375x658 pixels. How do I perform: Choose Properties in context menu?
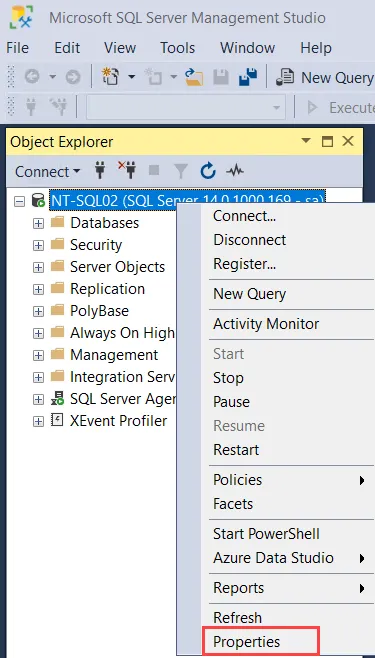pos(247,642)
